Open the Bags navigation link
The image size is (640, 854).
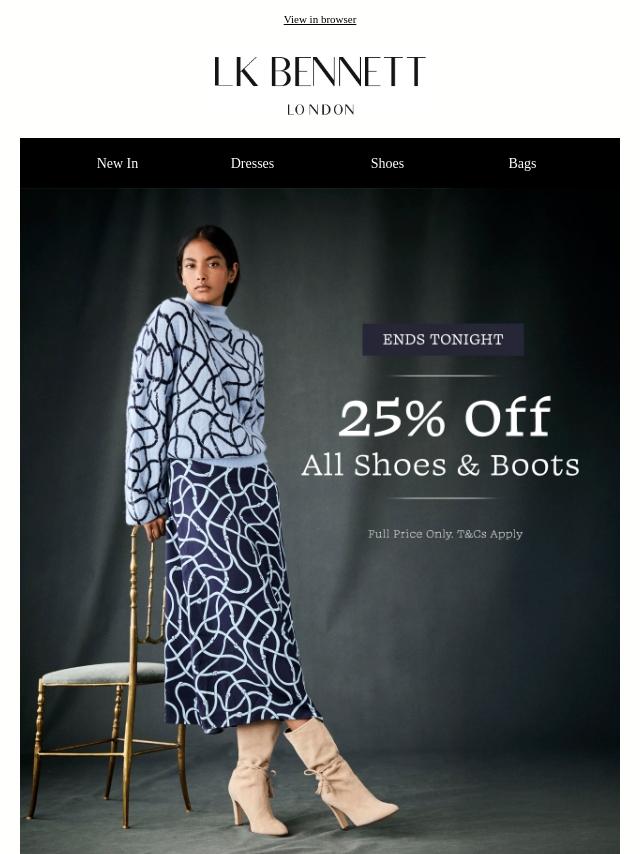point(522,163)
